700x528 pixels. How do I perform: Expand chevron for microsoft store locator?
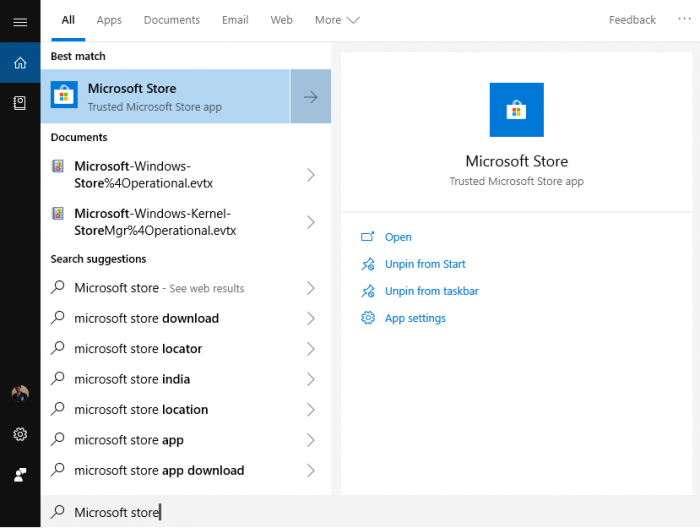point(311,349)
